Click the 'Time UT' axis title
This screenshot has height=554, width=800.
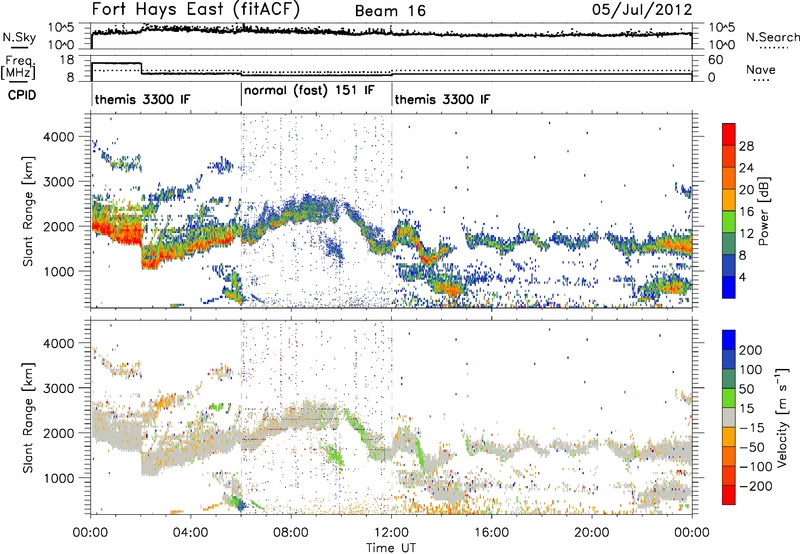(x=391, y=548)
